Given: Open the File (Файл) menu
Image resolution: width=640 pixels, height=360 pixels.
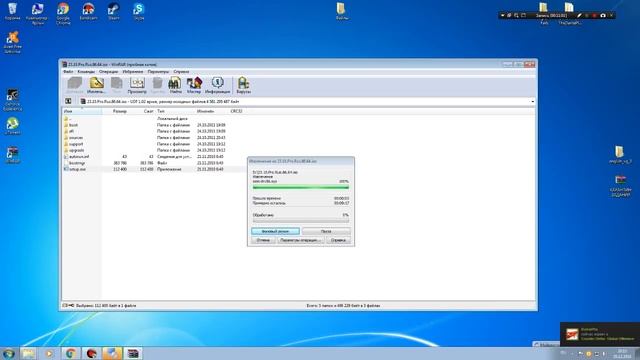Looking at the screenshot, I should click(x=68, y=71).
